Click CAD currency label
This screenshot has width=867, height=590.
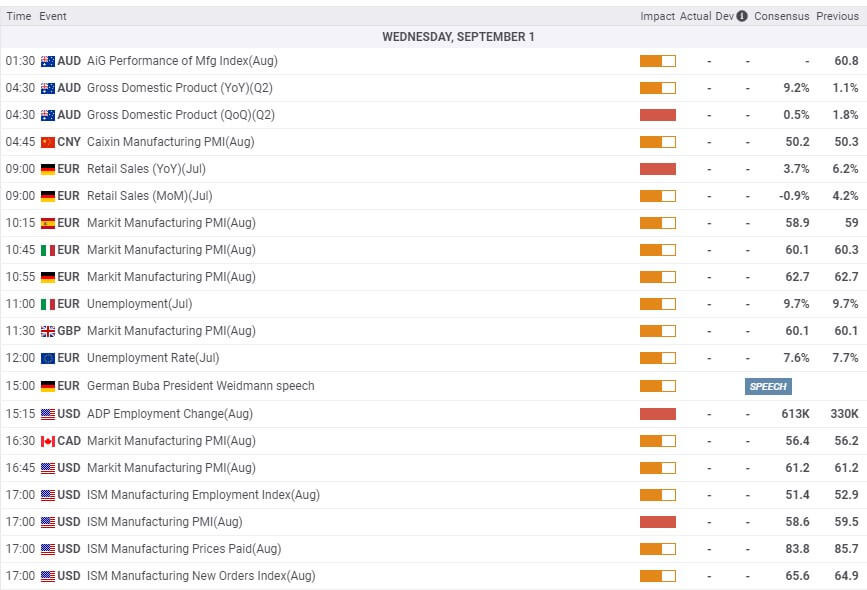(x=69, y=441)
